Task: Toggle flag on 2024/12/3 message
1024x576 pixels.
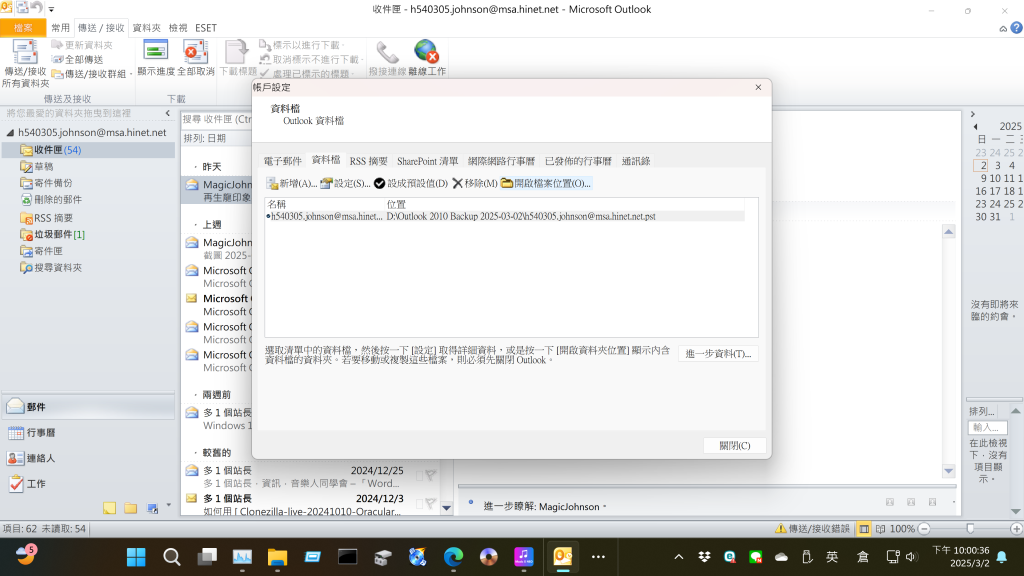Action: 430,504
